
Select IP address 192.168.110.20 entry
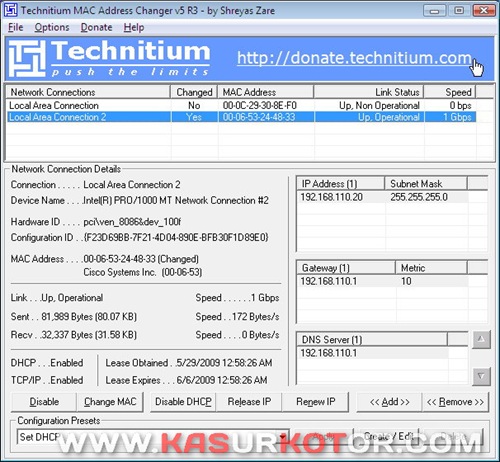tap(331, 197)
